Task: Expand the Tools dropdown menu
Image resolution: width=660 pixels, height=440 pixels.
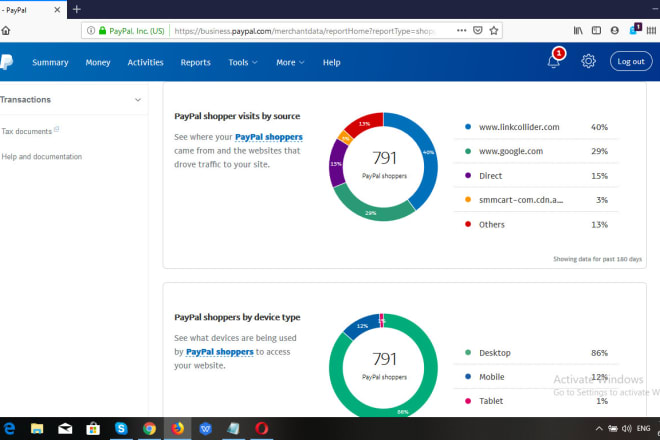Action: click(243, 62)
